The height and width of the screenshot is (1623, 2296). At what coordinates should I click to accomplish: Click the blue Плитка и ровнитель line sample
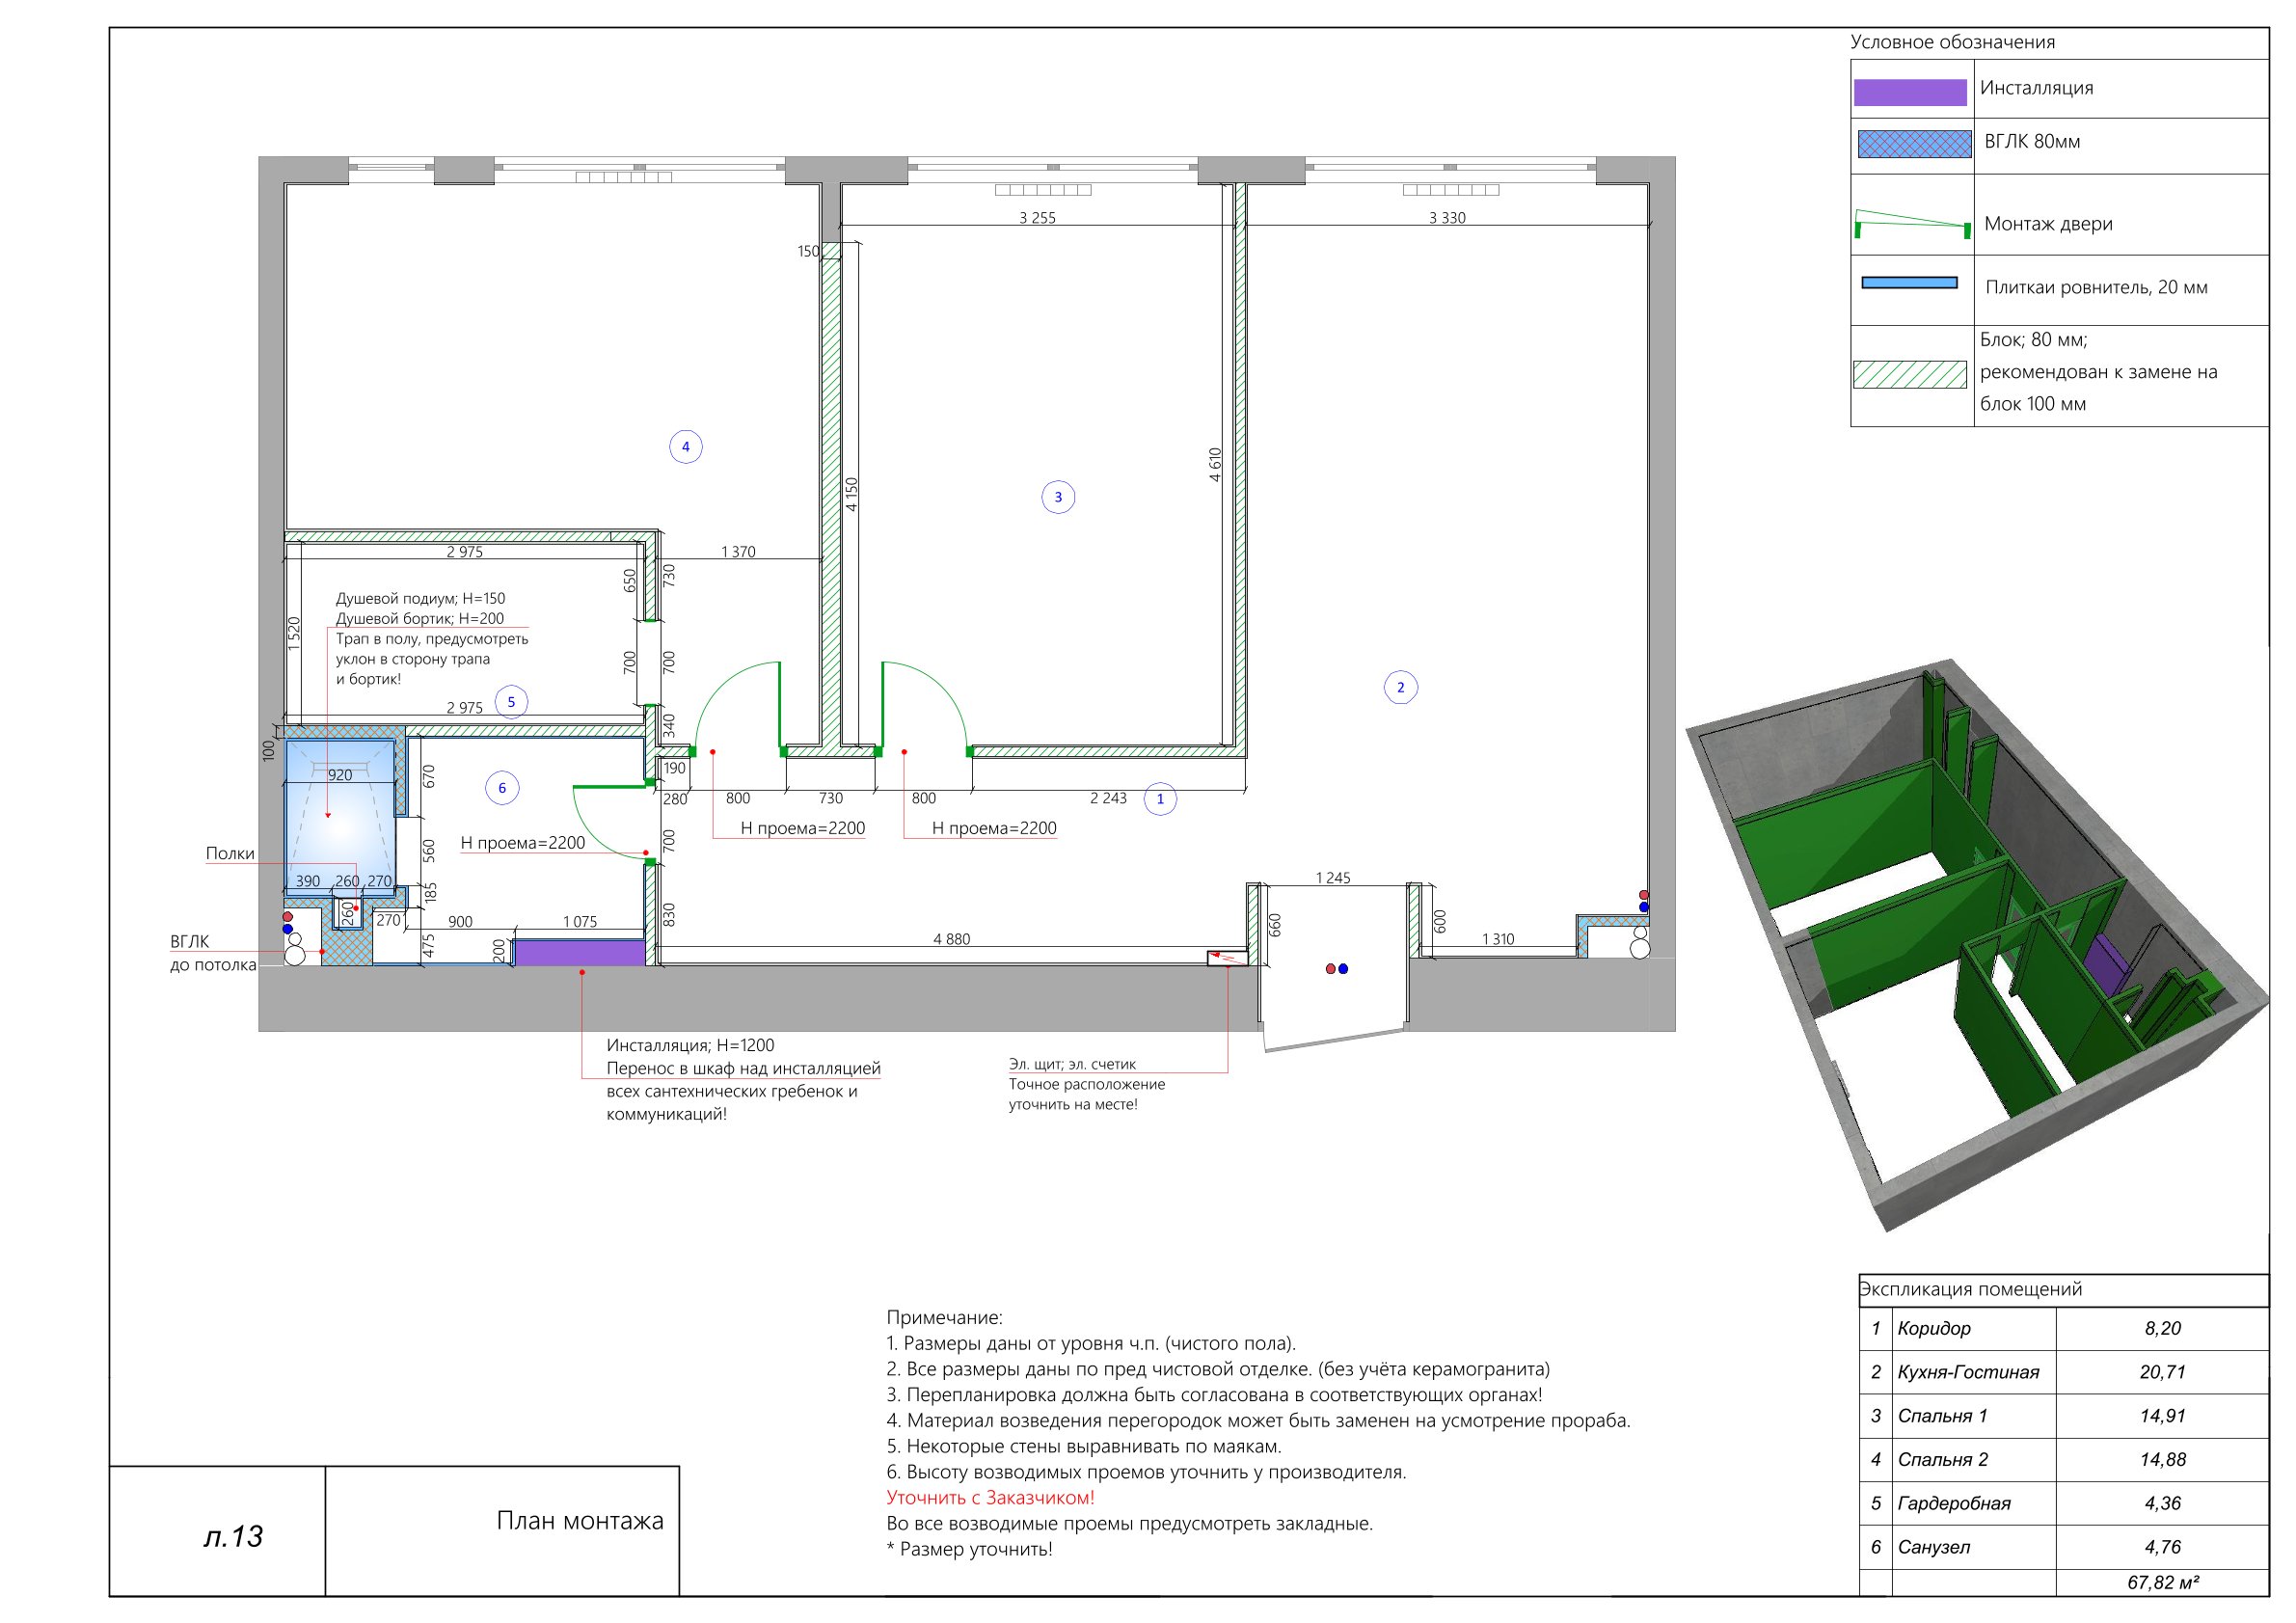(x=1909, y=283)
